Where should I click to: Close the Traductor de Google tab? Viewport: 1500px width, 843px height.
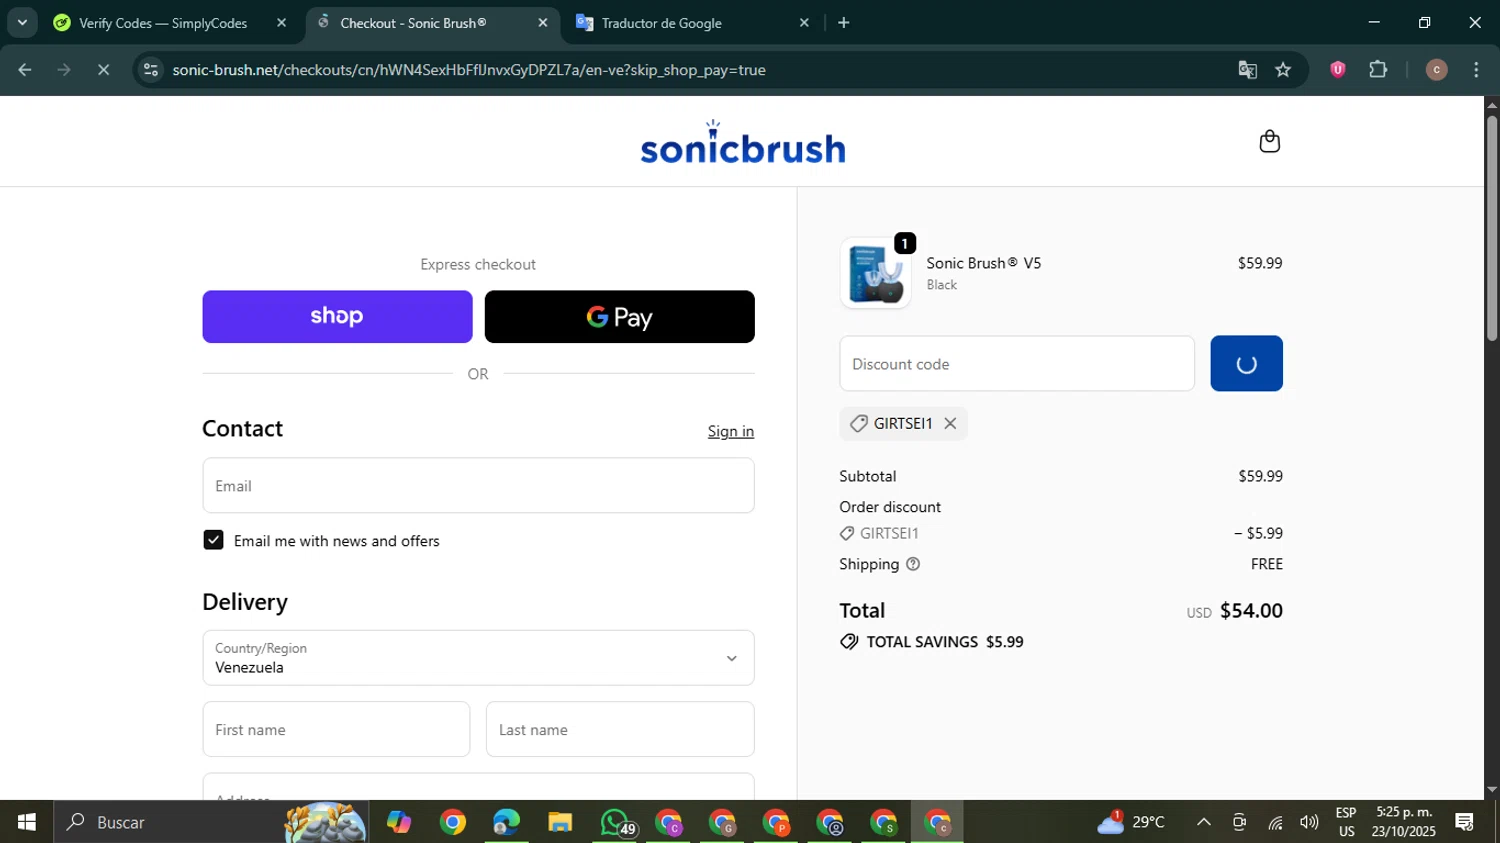804,22
